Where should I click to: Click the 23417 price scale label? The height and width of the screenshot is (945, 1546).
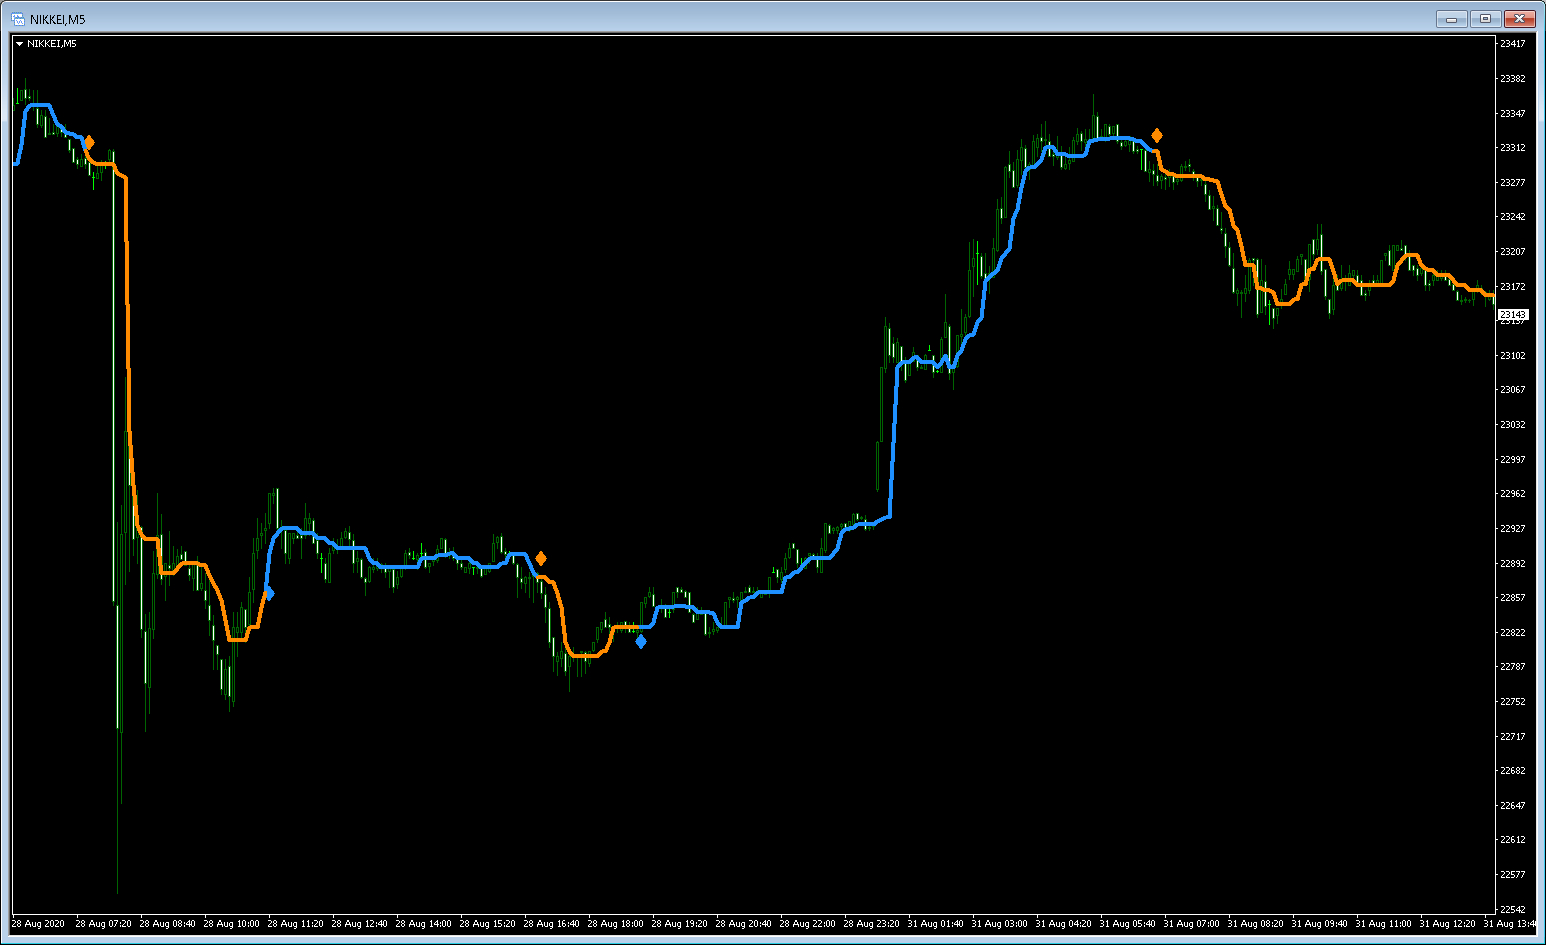[x=1513, y=44]
